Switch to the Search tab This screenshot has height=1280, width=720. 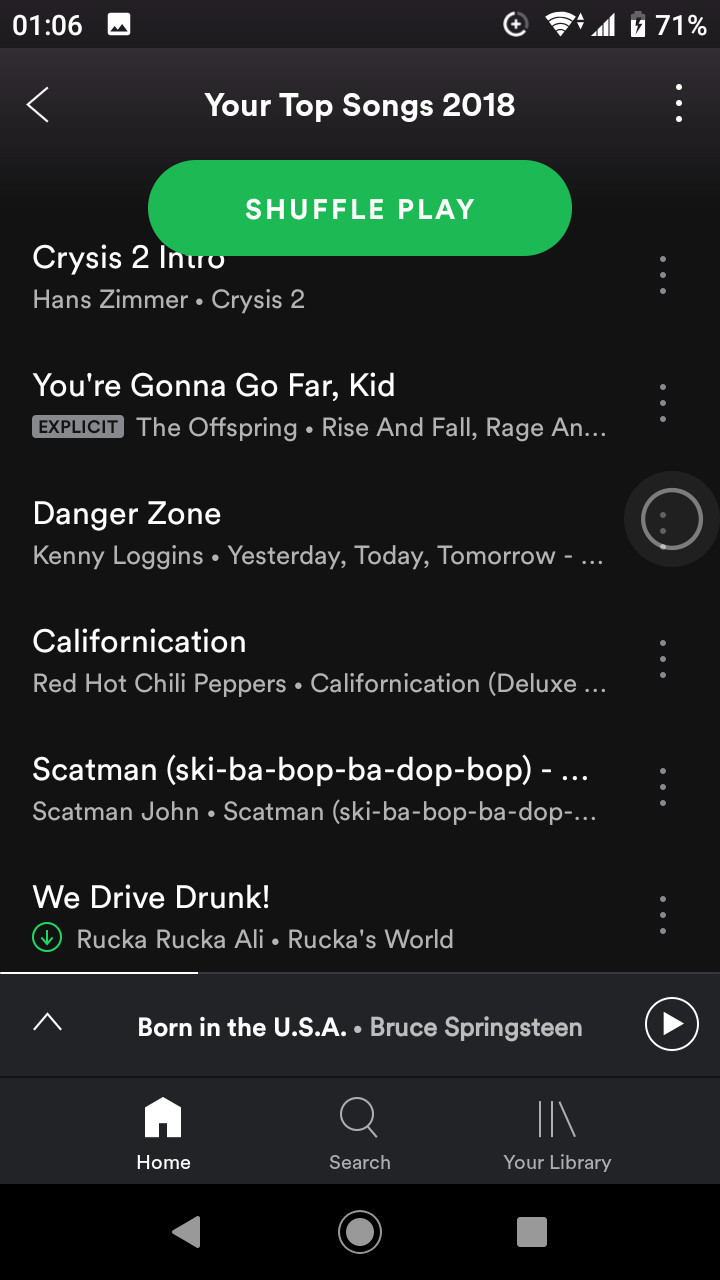click(359, 1133)
